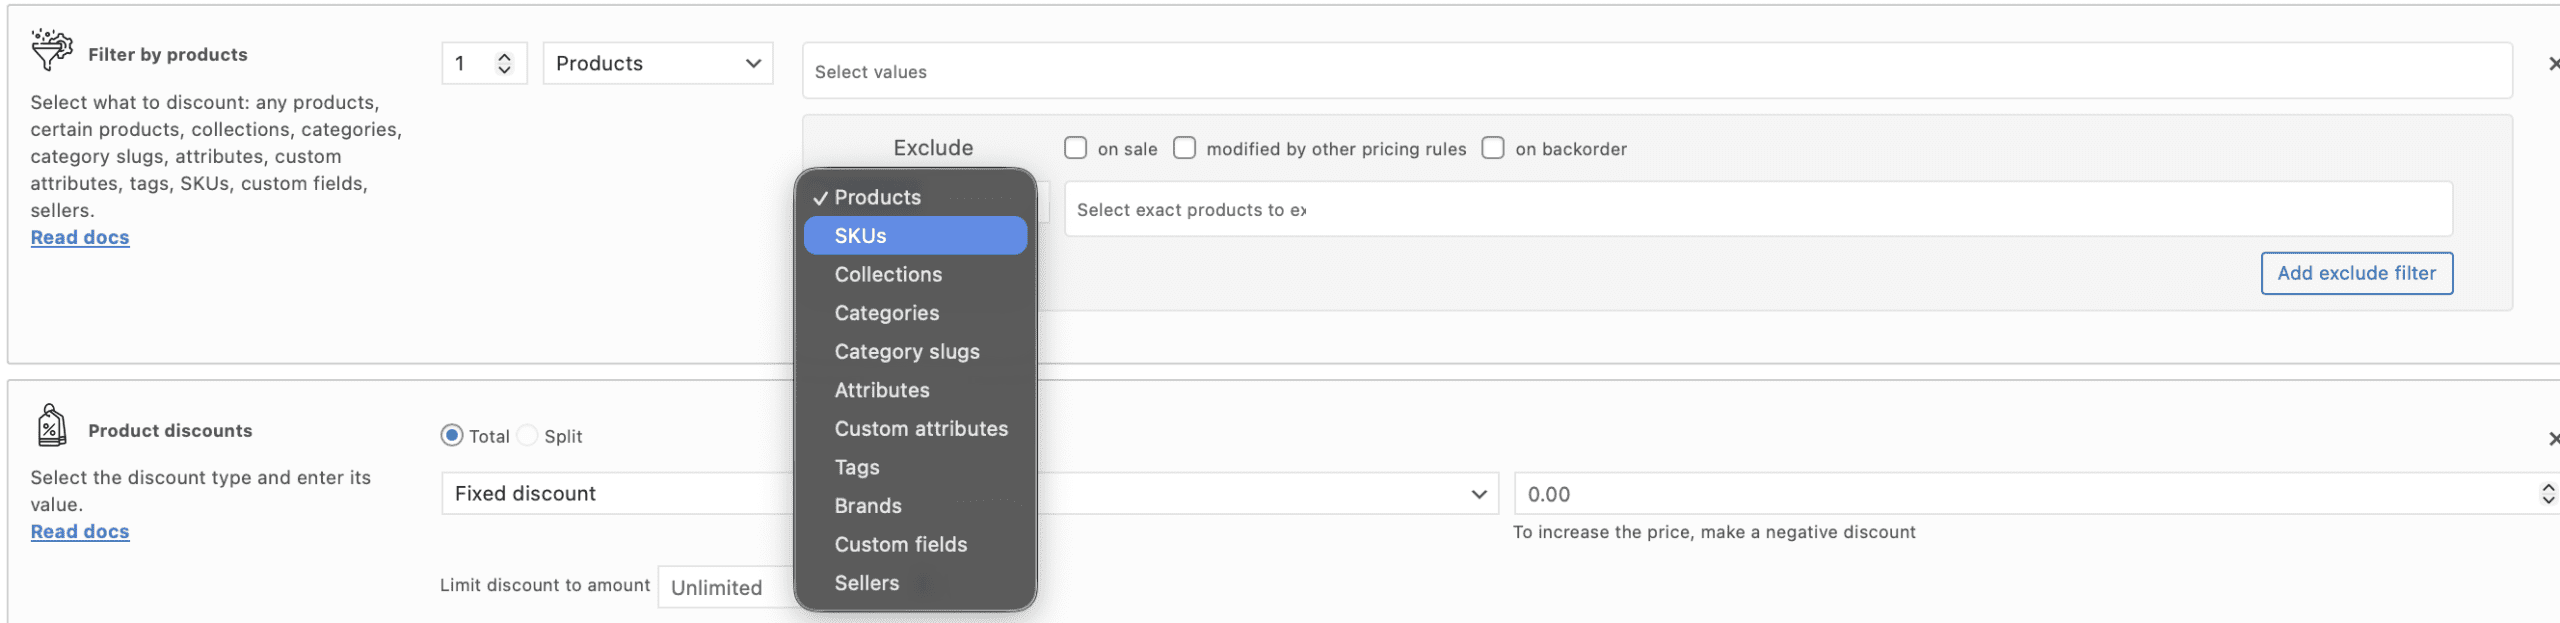Select Brands in the dropdown list

pos(867,506)
